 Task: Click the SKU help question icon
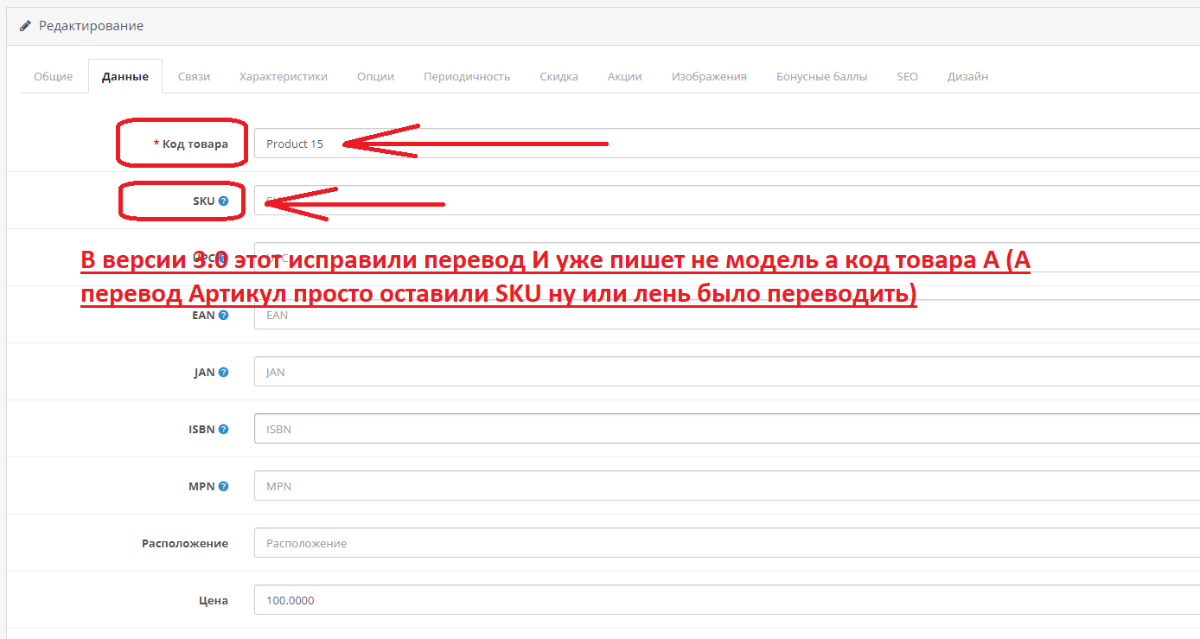(223, 201)
